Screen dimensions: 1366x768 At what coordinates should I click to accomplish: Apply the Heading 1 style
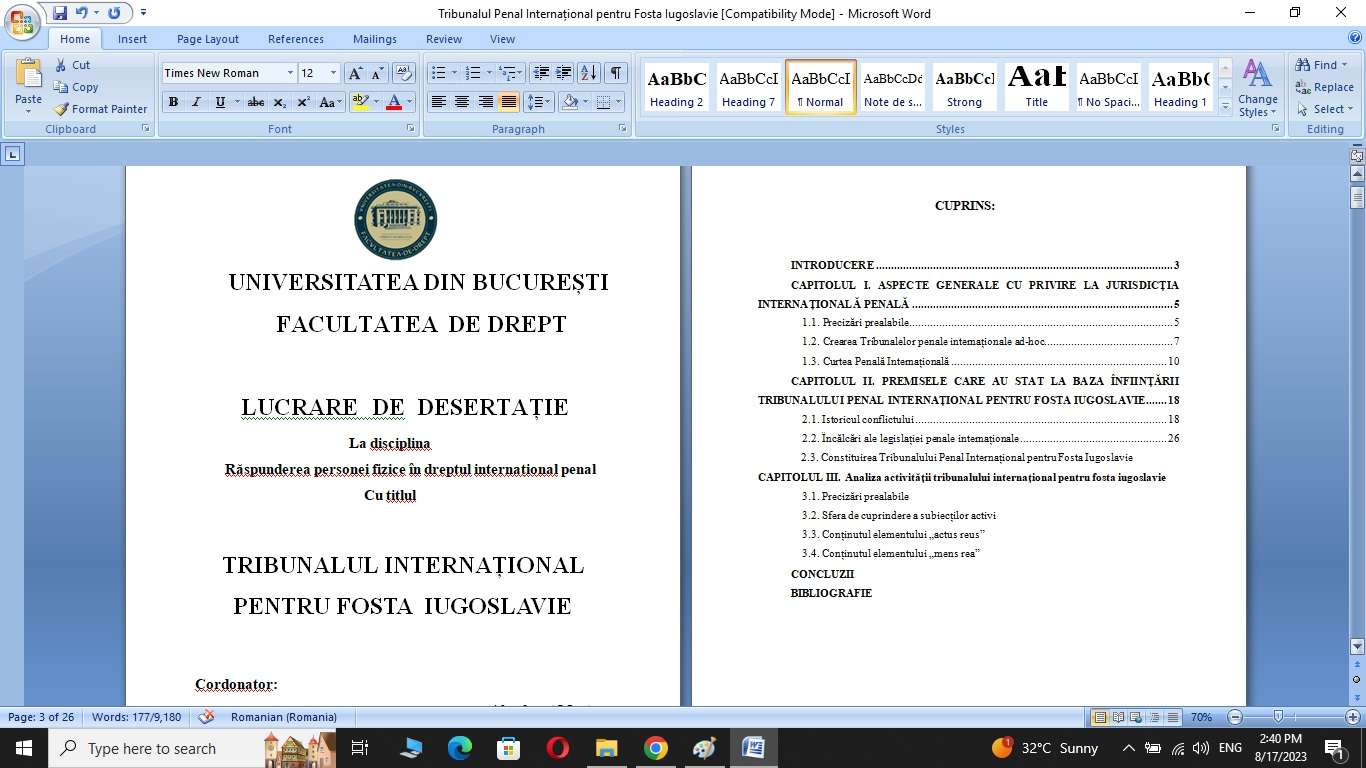(1180, 87)
